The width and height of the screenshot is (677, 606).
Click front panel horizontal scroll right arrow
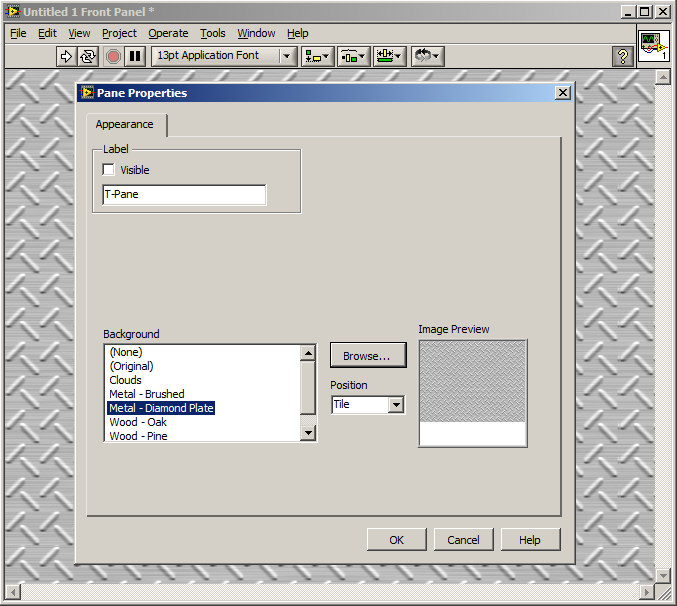pos(646,592)
